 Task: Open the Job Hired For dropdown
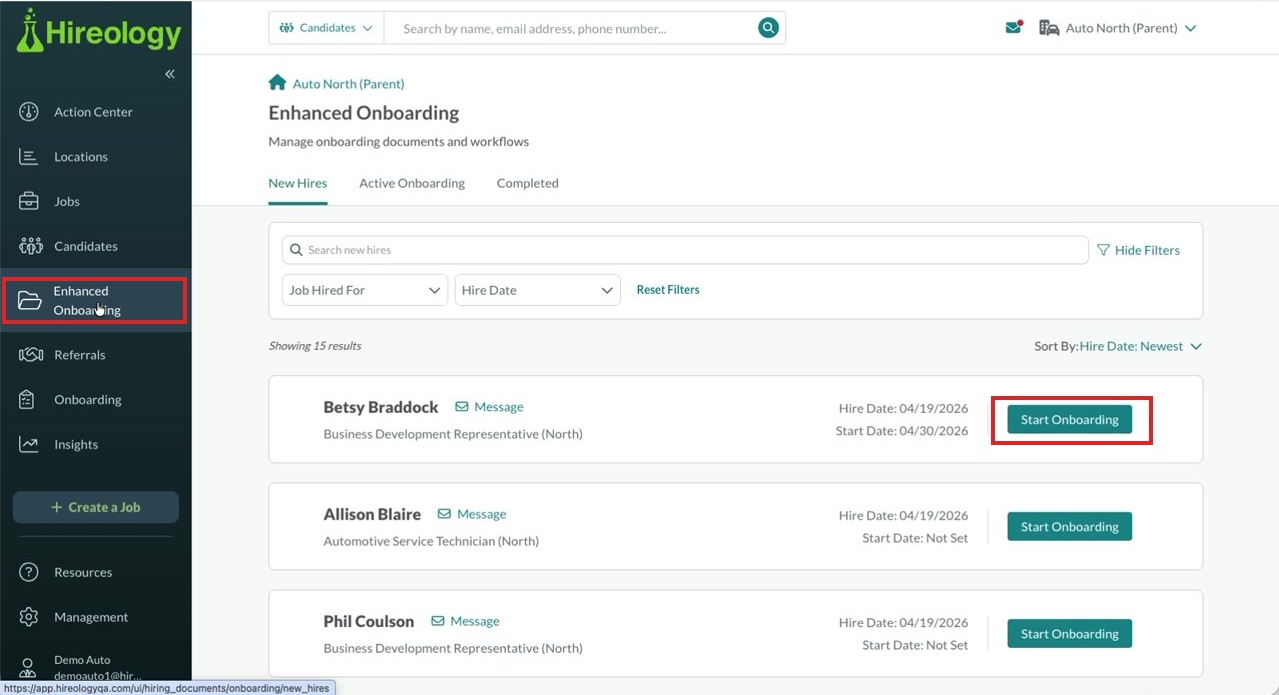pyautogui.click(x=365, y=290)
